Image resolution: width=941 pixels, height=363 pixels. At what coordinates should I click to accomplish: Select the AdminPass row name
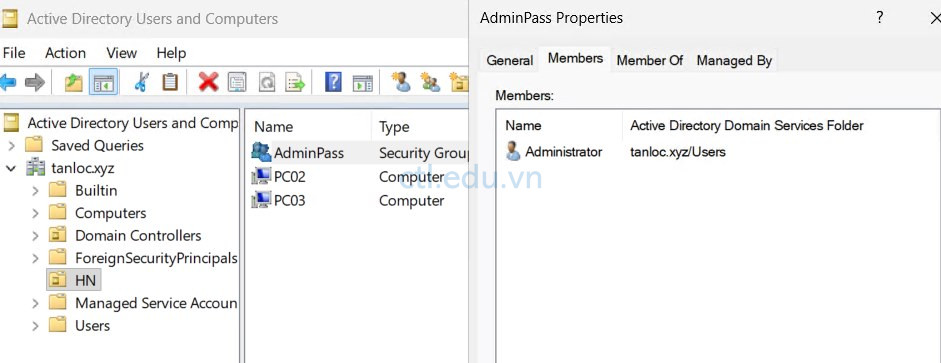(x=309, y=153)
